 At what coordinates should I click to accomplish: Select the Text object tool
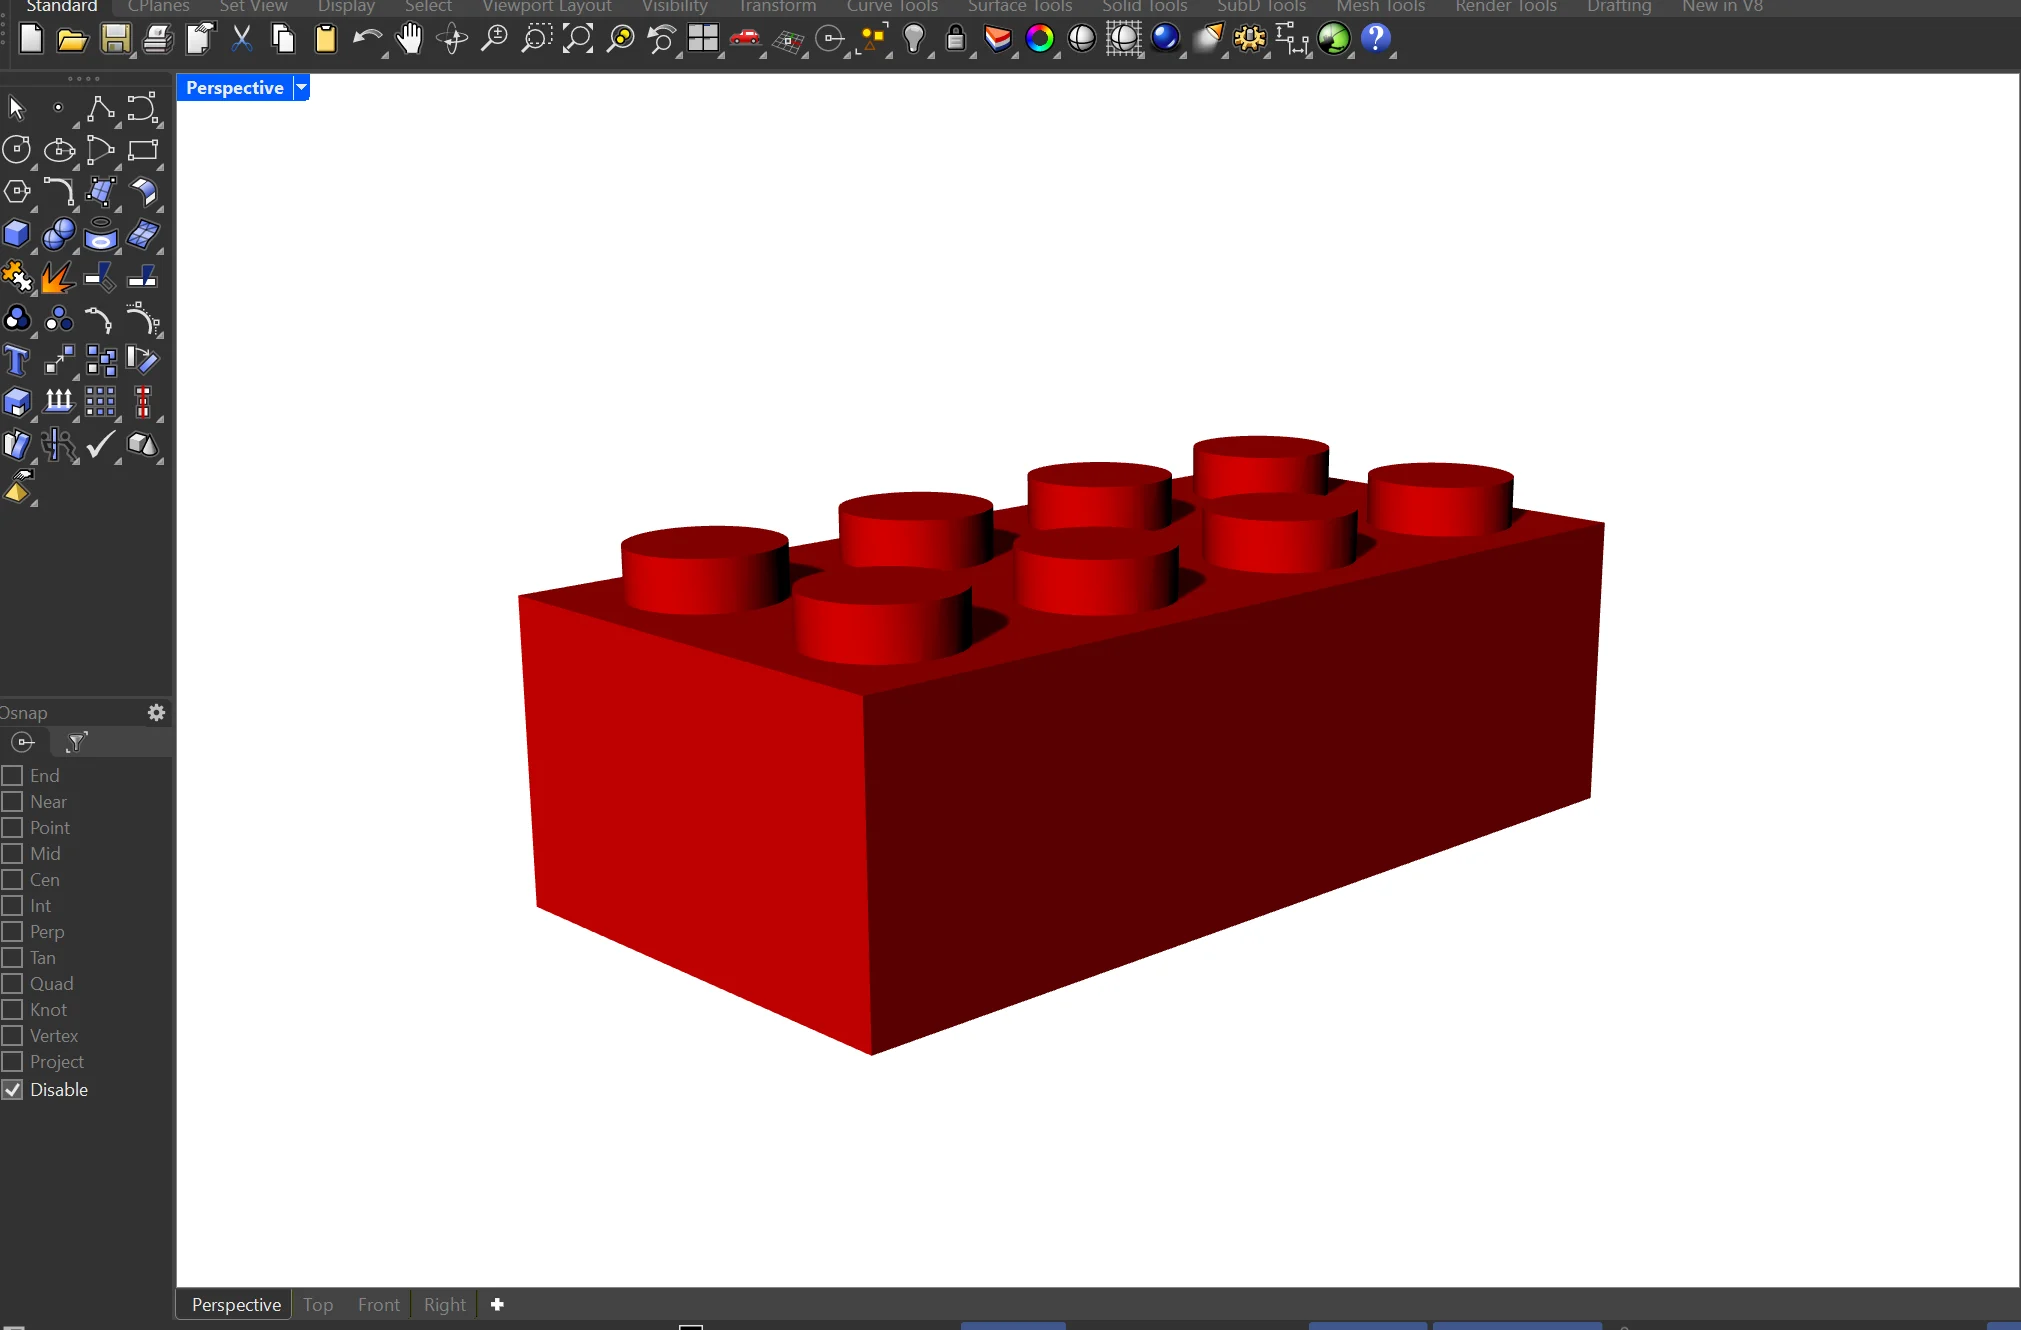[x=17, y=360]
